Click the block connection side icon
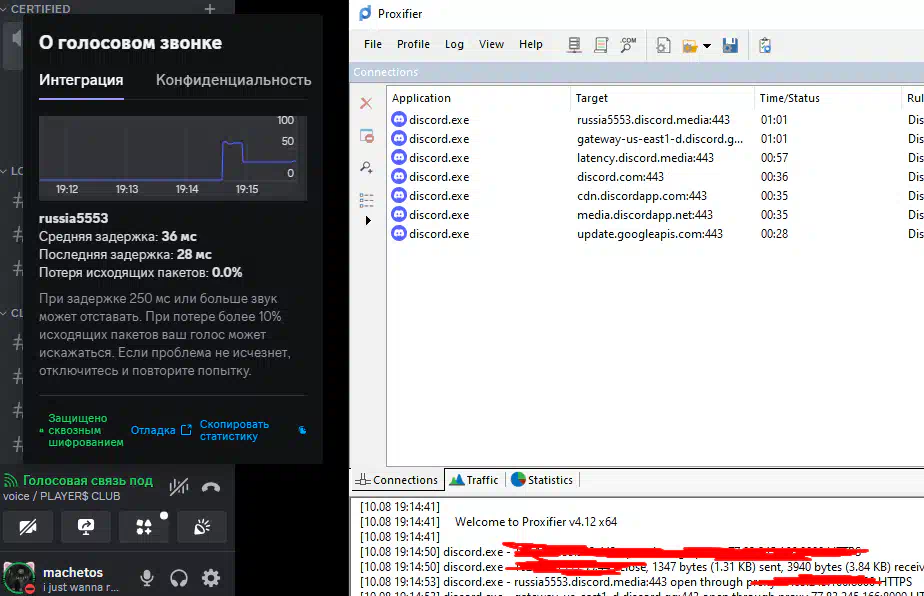924x596 pixels. (367, 136)
